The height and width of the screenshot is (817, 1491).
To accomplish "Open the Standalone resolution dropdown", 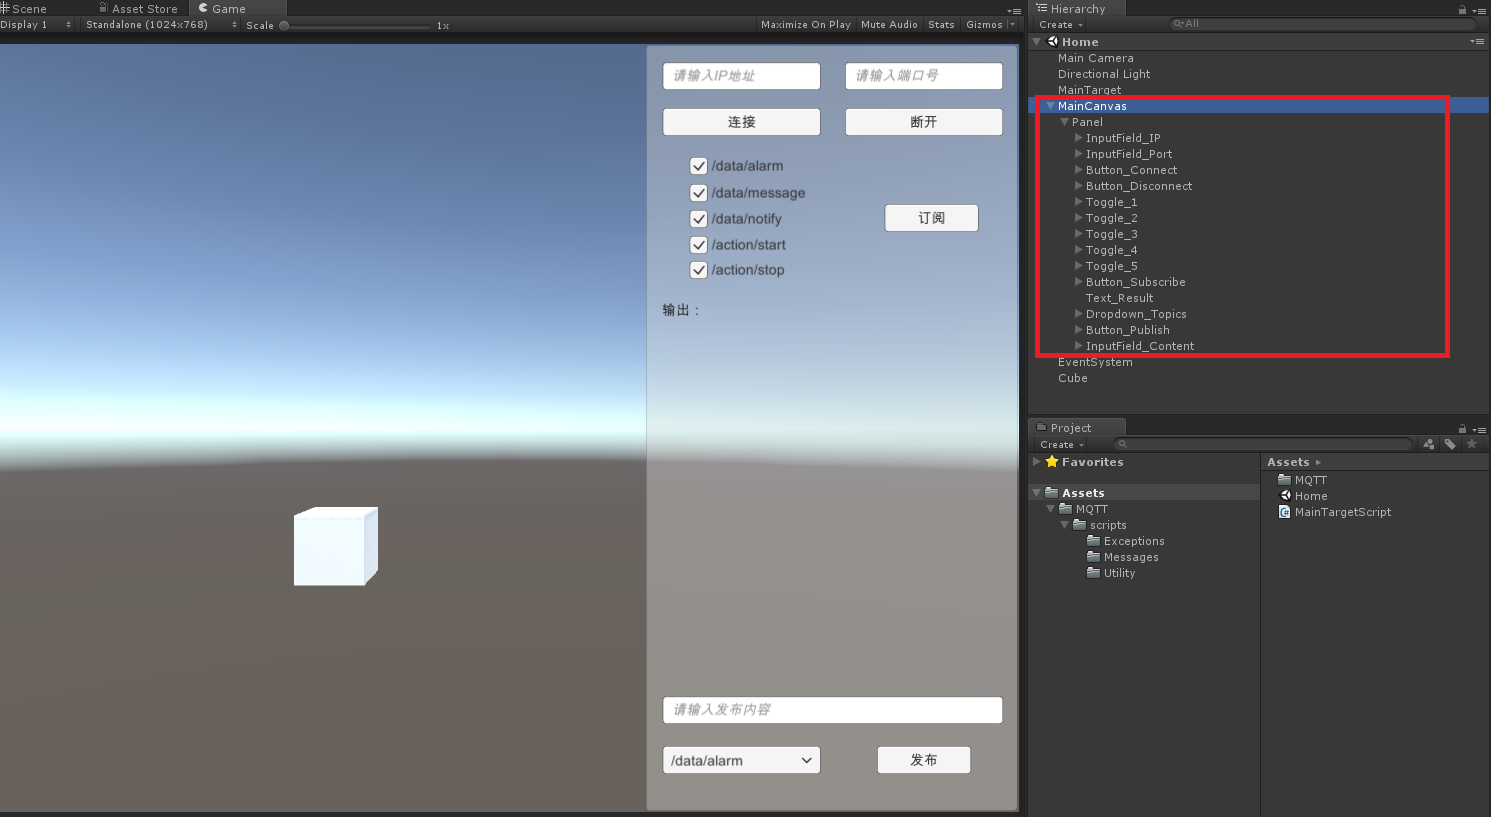I will [148, 25].
